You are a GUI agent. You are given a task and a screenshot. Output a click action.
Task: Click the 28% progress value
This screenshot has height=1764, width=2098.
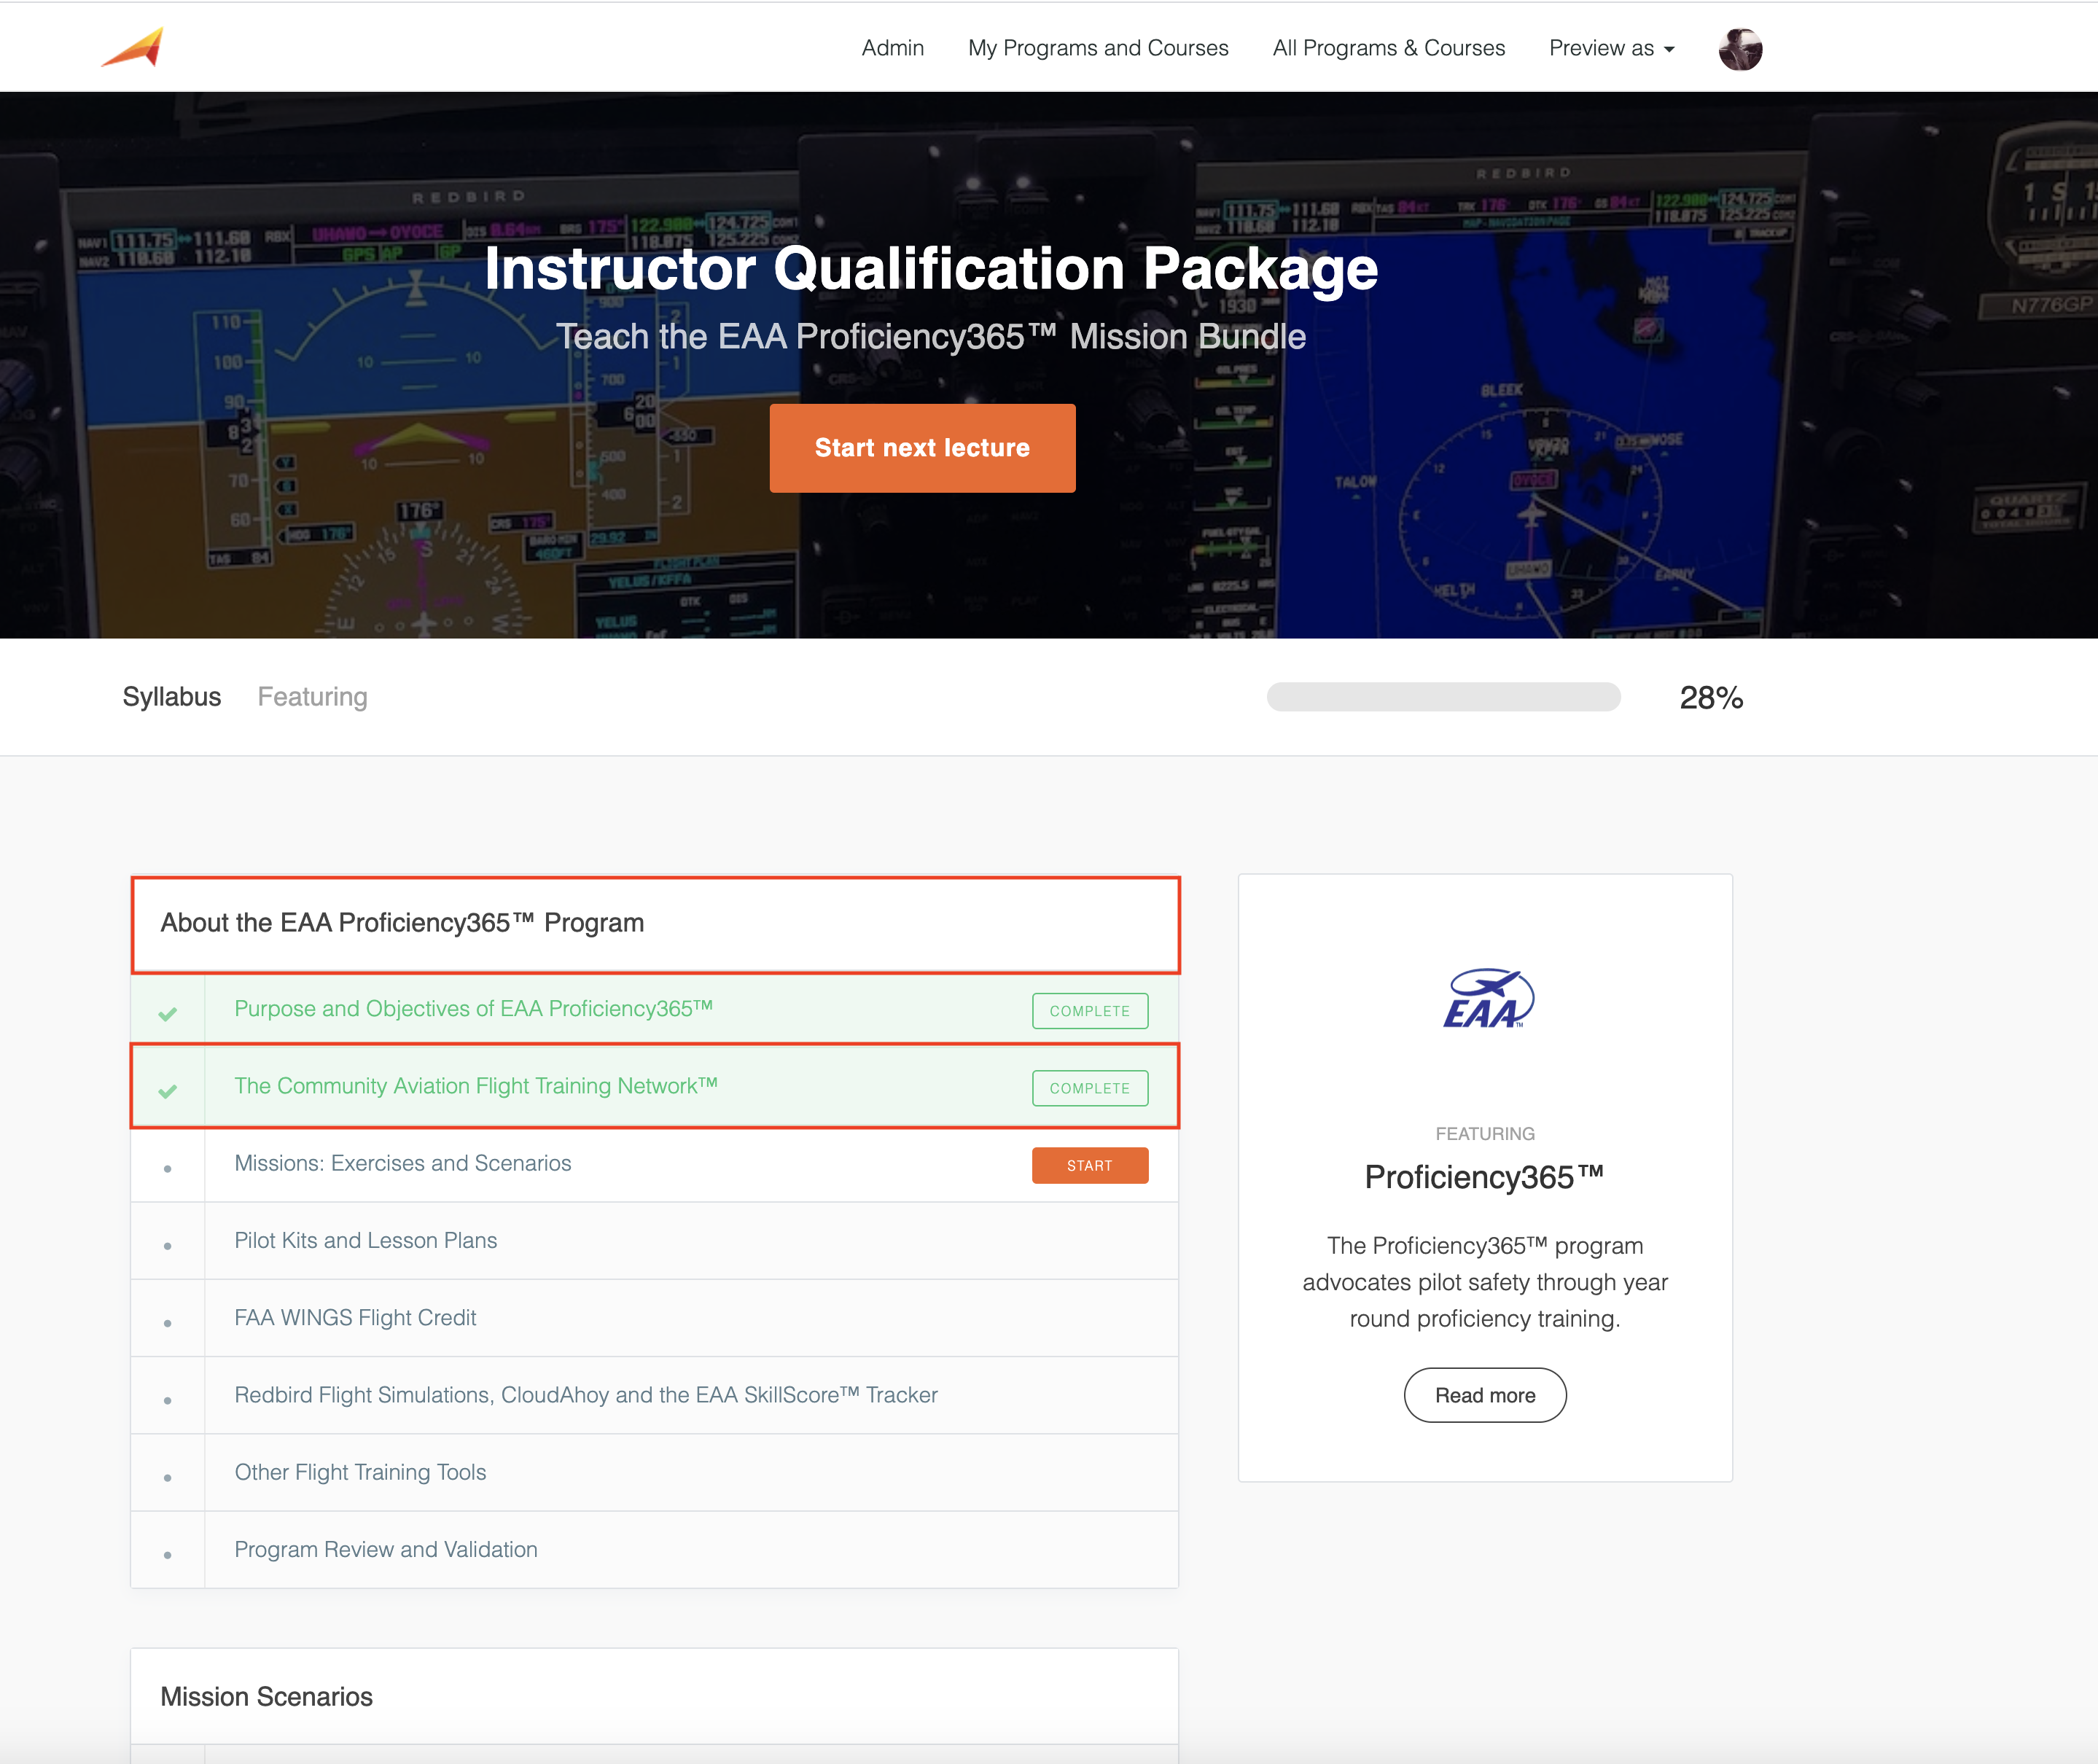click(1711, 697)
